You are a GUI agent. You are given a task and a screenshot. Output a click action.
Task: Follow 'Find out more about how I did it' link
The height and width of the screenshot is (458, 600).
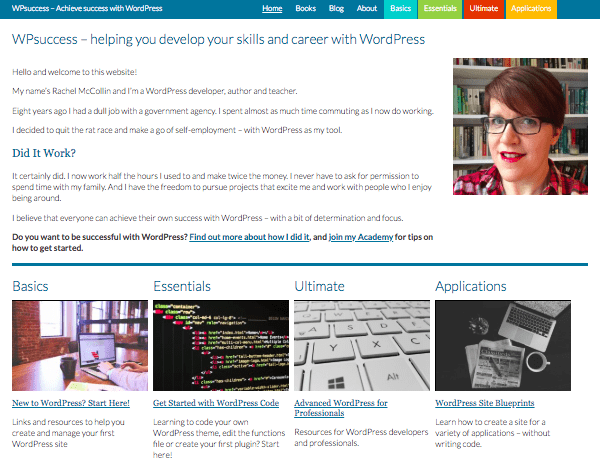pos(249,237)
